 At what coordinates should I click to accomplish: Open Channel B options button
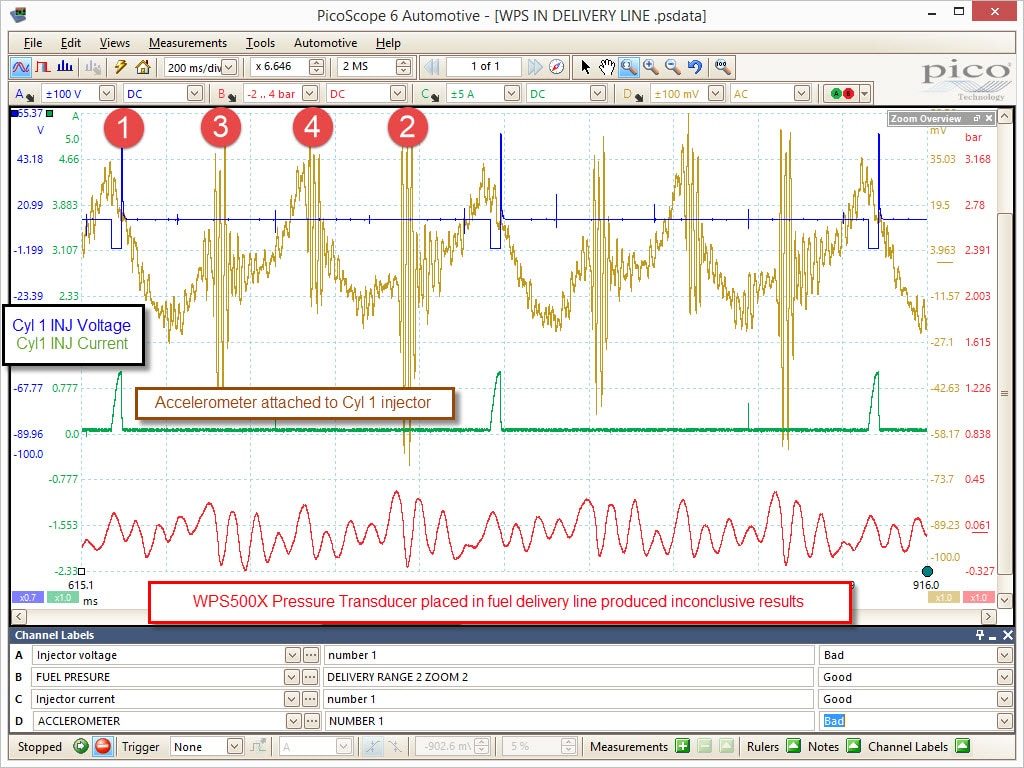point(227,95)
